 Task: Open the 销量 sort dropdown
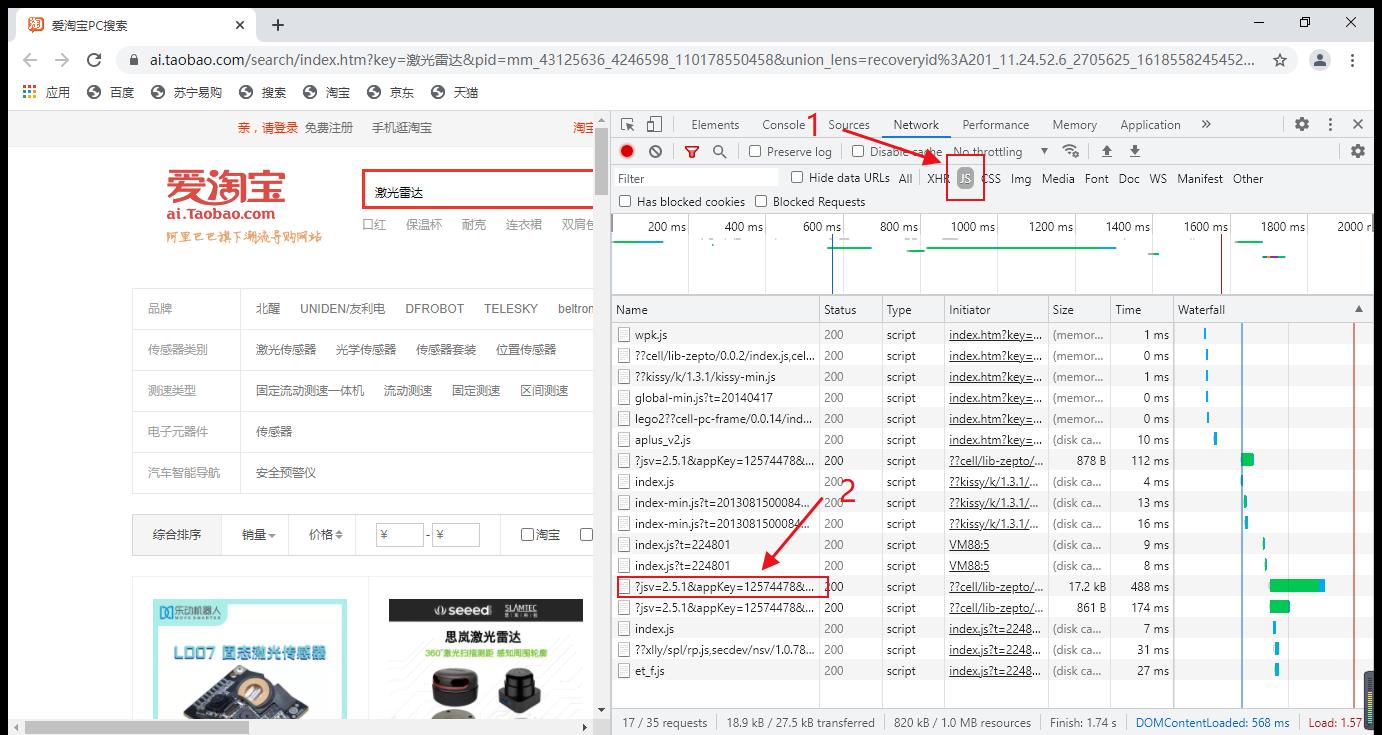(258, 535)
